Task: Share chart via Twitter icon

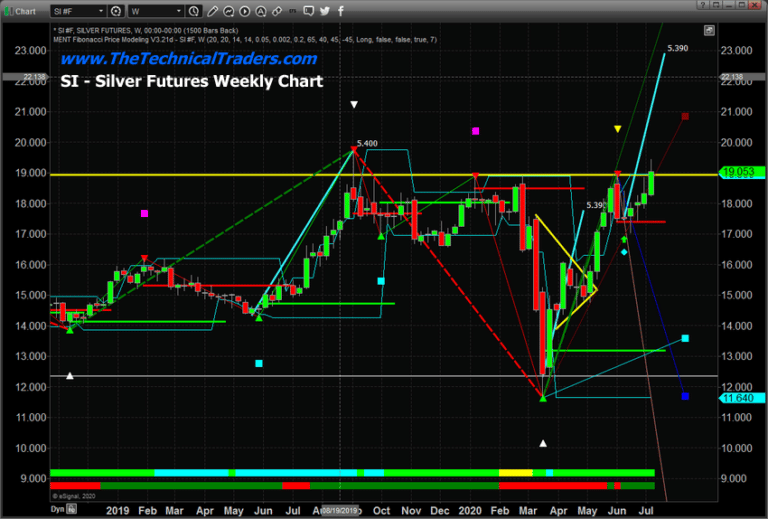Action: 325,11
